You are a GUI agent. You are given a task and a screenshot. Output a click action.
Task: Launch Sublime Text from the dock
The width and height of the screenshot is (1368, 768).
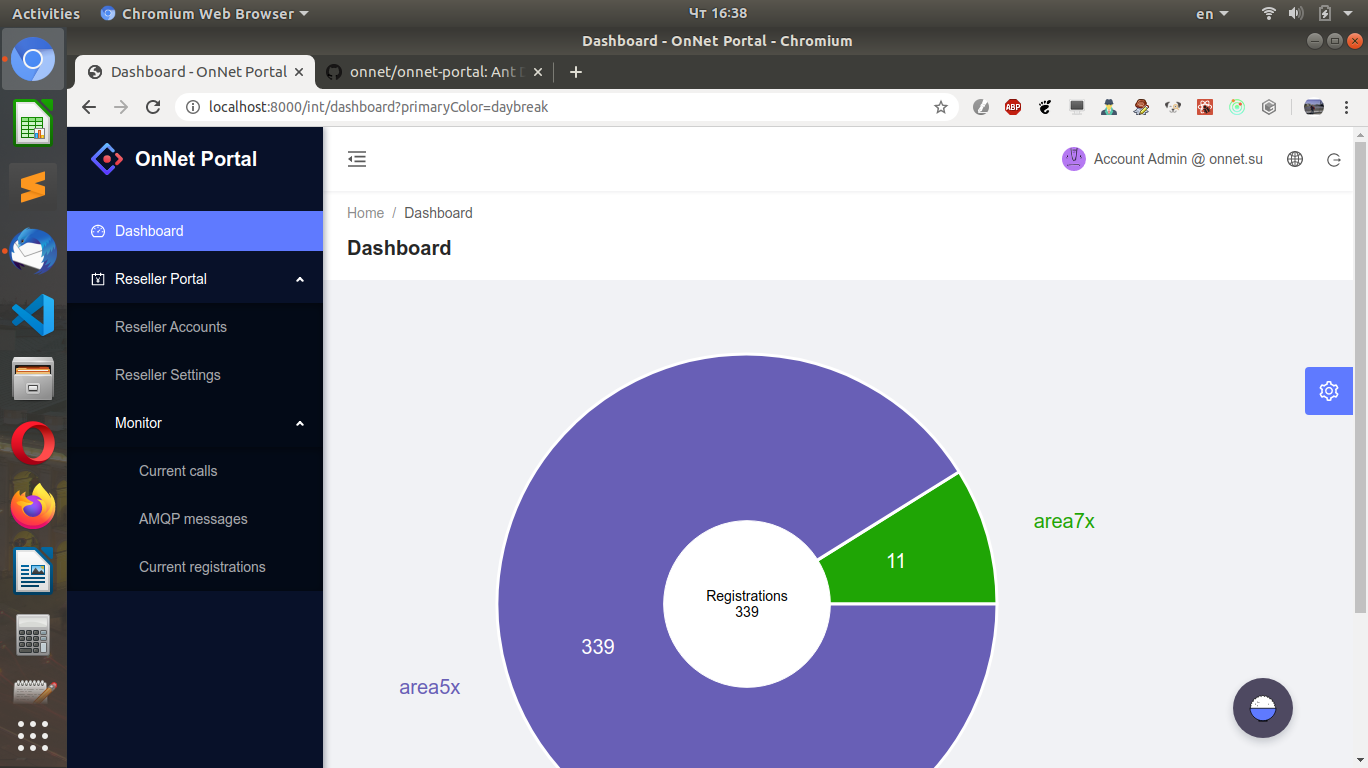point(33,187)
